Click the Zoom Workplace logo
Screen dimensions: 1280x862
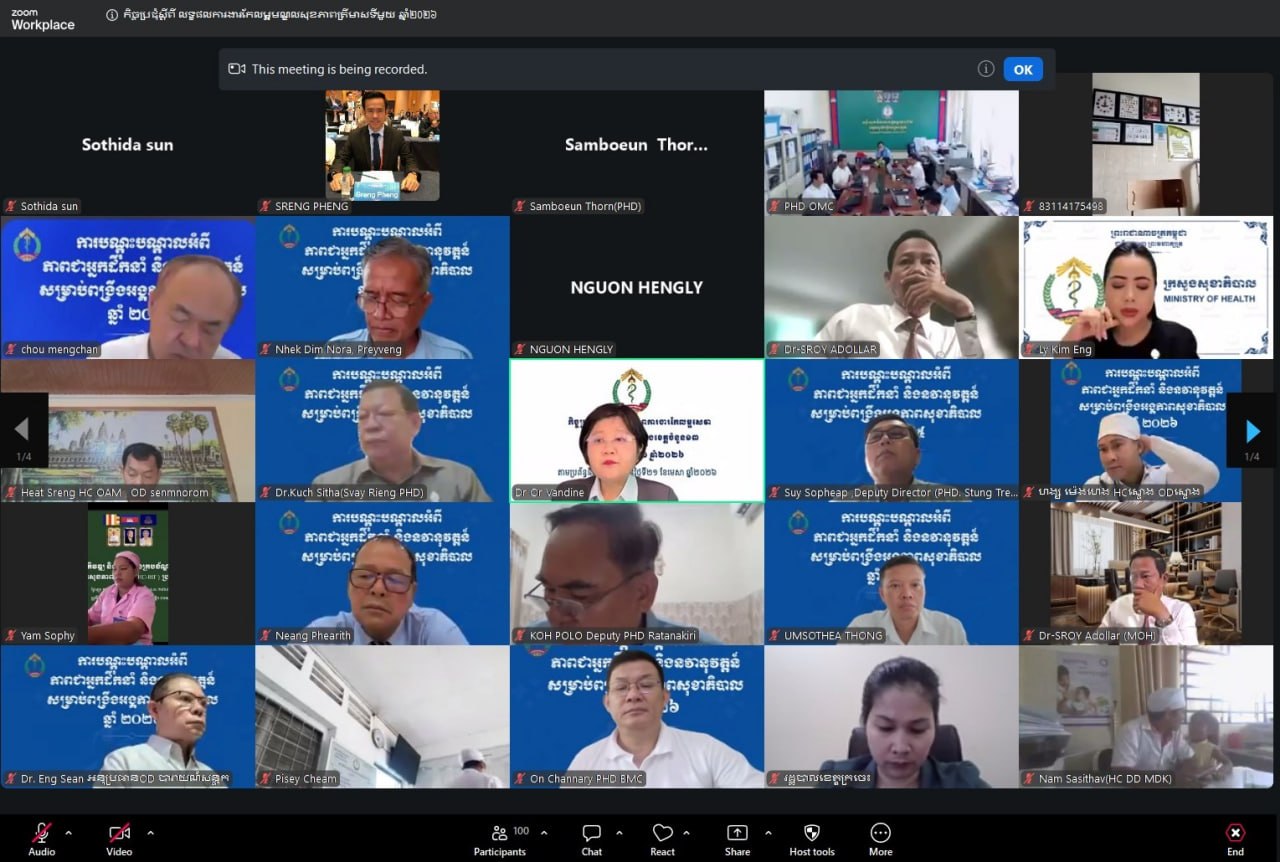coord(42,19)
